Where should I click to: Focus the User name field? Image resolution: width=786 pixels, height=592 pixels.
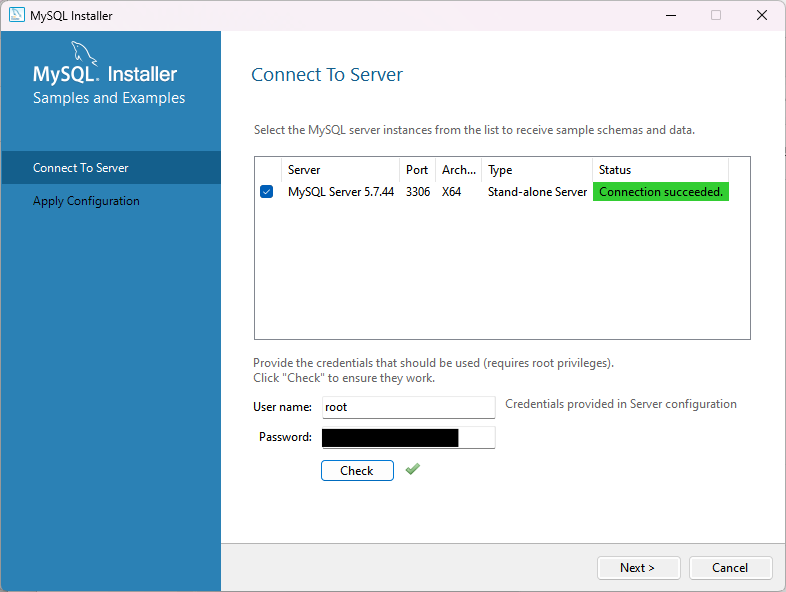409,407
